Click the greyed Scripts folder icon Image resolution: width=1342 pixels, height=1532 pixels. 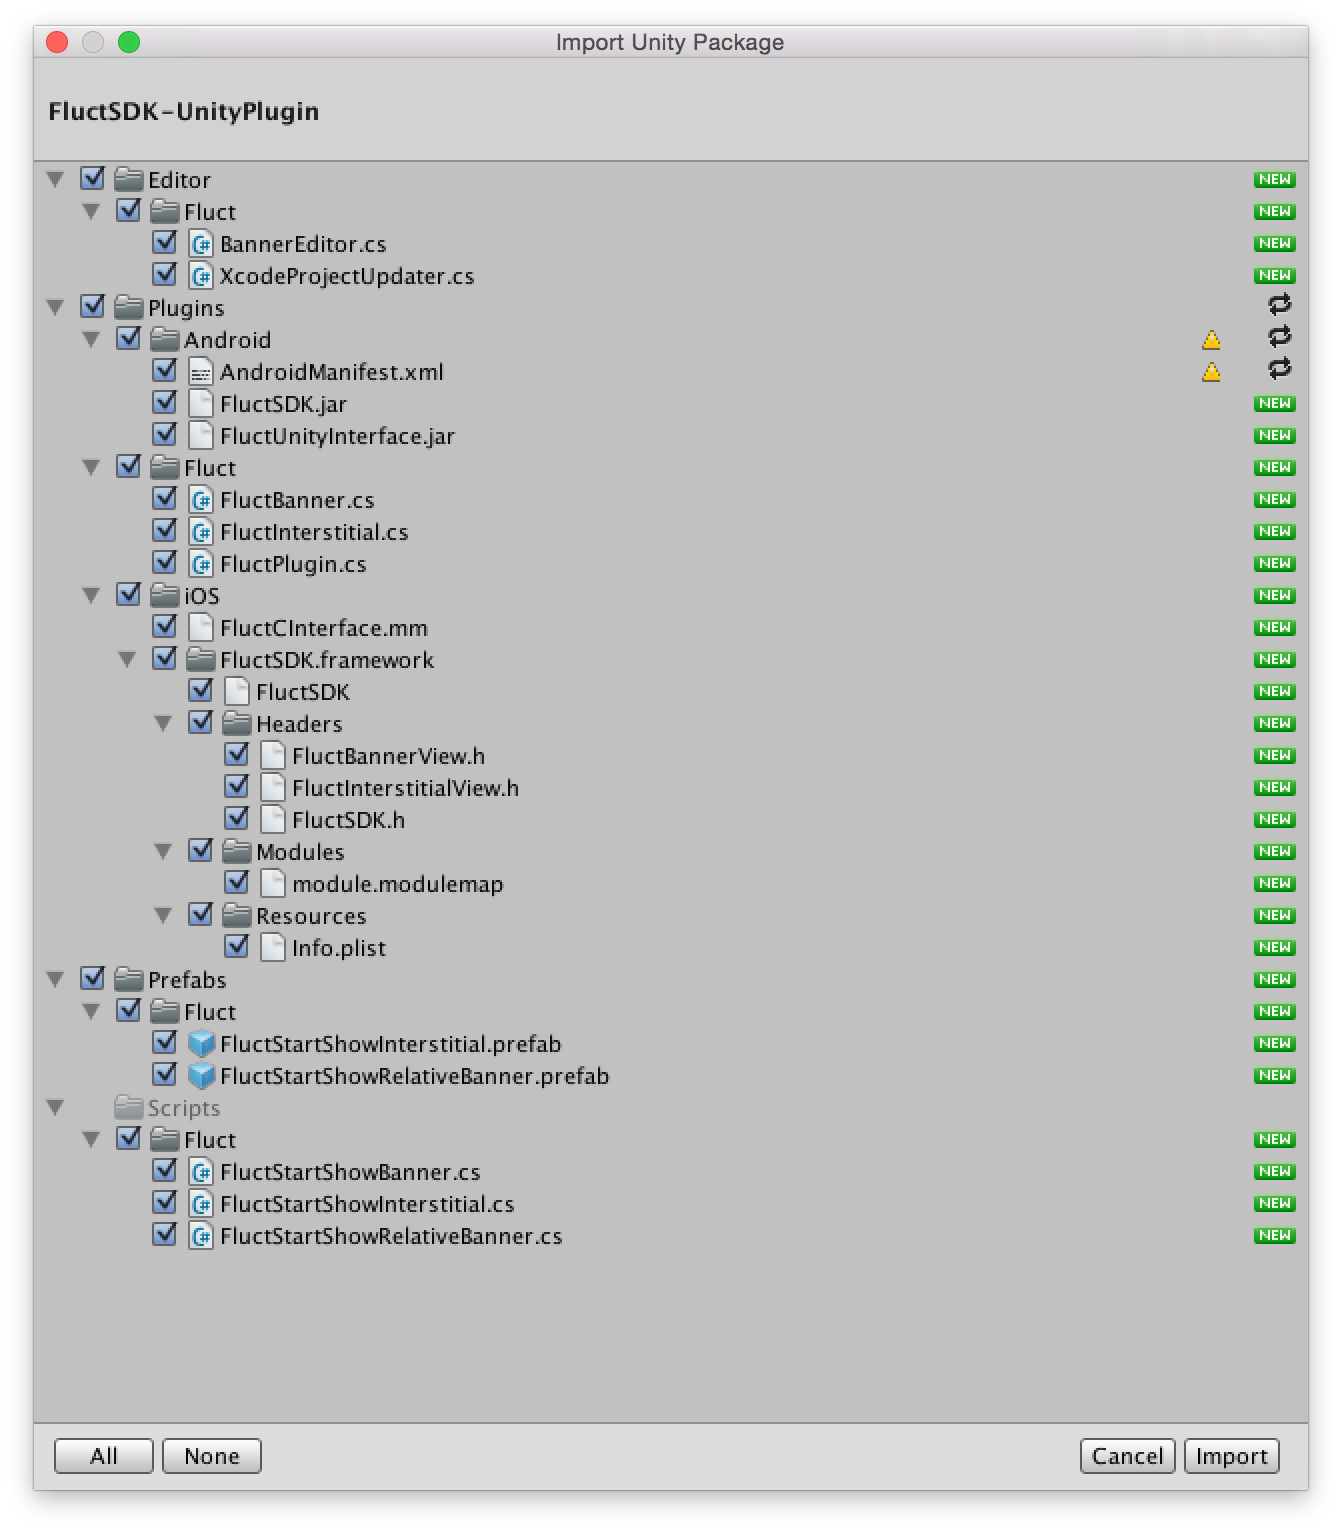[129, 1108]
